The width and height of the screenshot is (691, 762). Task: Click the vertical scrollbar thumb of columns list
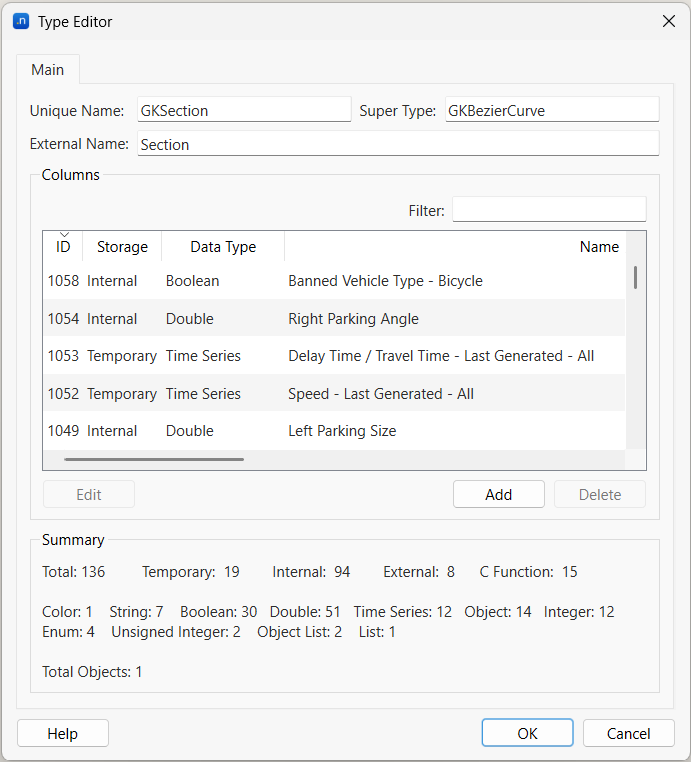[636, 277]
